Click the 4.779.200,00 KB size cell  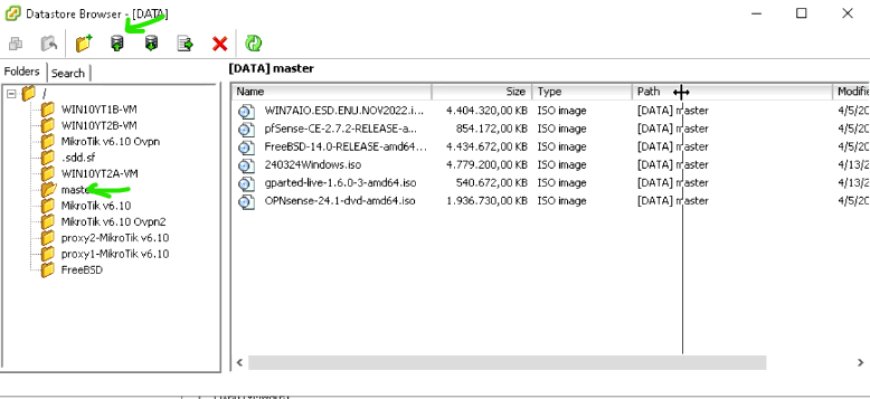486,165
